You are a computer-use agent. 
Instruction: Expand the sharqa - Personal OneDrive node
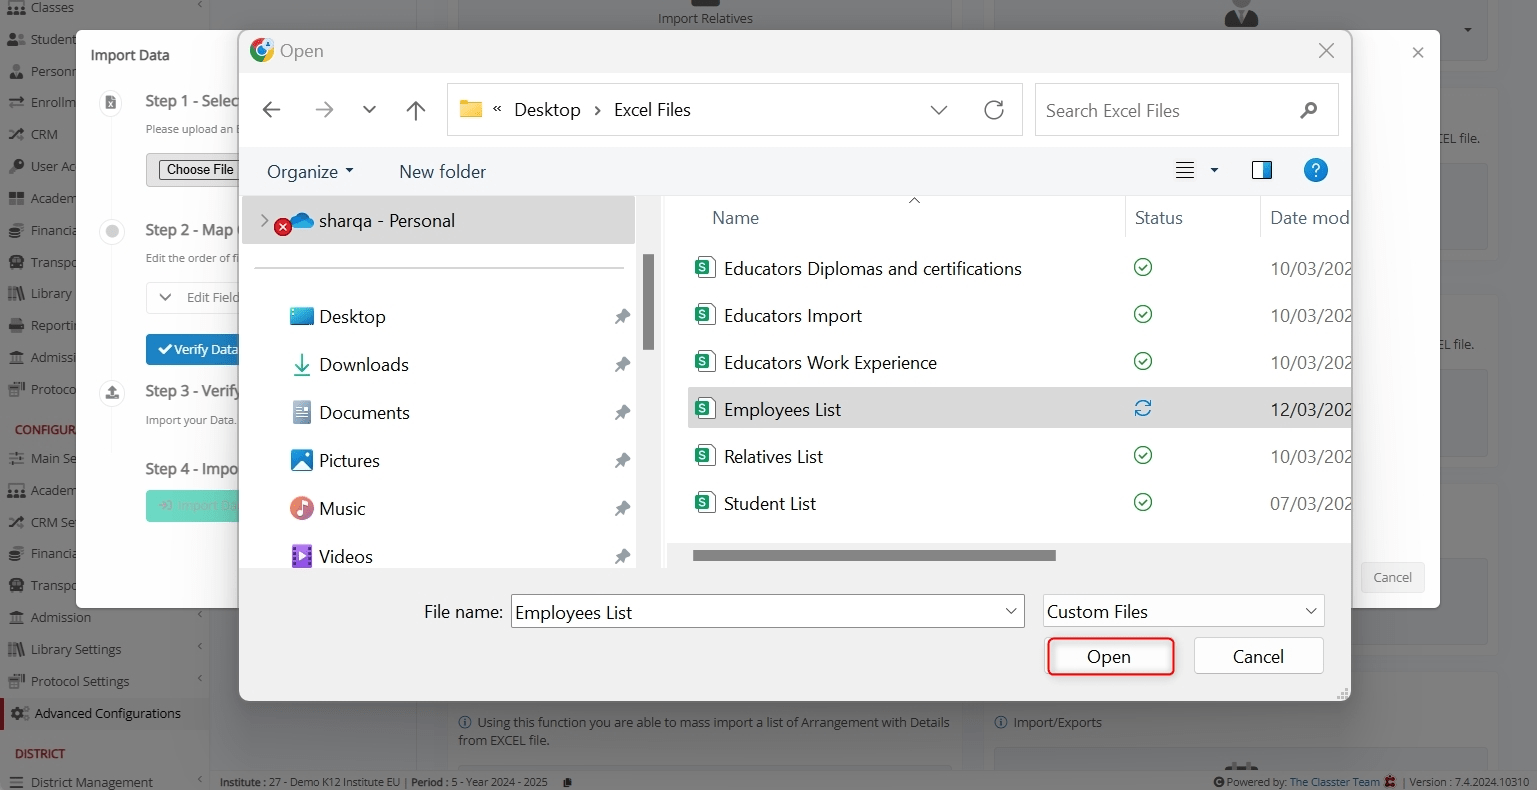click(264, 221)
